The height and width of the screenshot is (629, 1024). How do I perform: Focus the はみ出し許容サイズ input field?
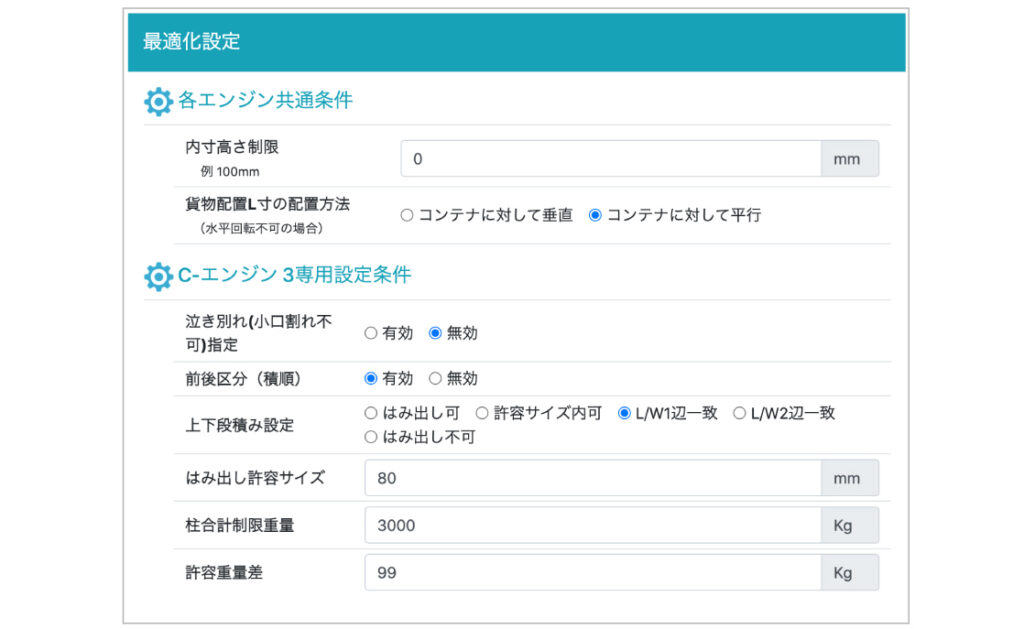(x=592, y=478)
